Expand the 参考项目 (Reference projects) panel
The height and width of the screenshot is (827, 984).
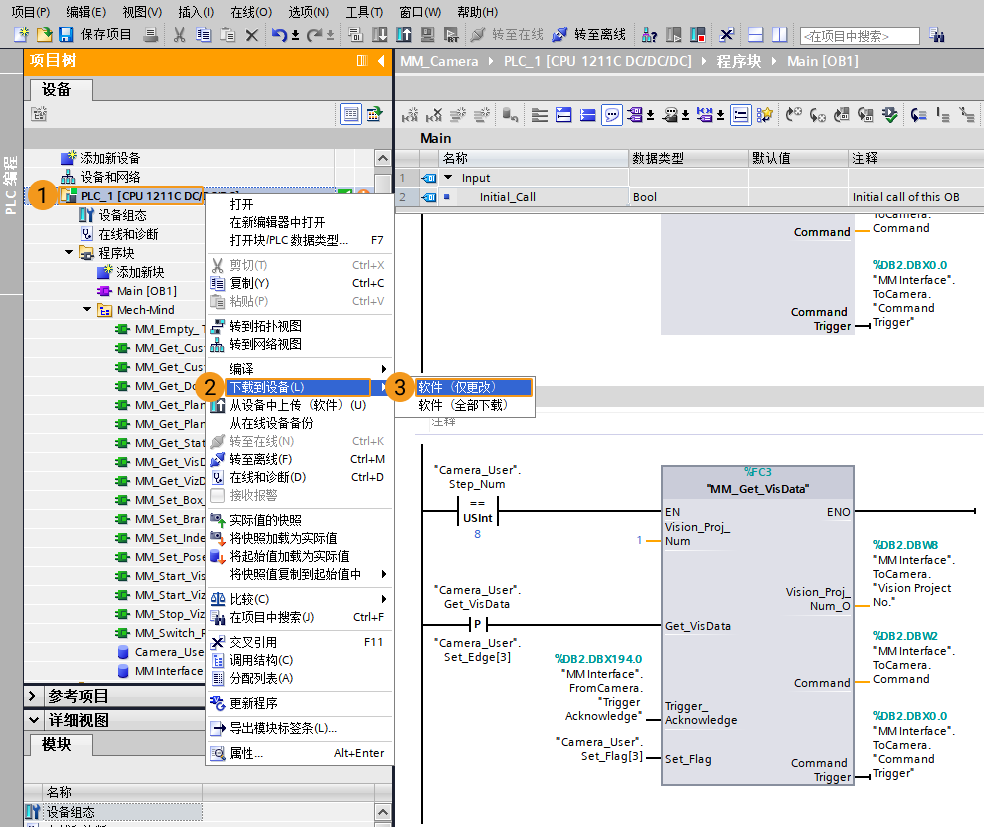tap(33, 696)
